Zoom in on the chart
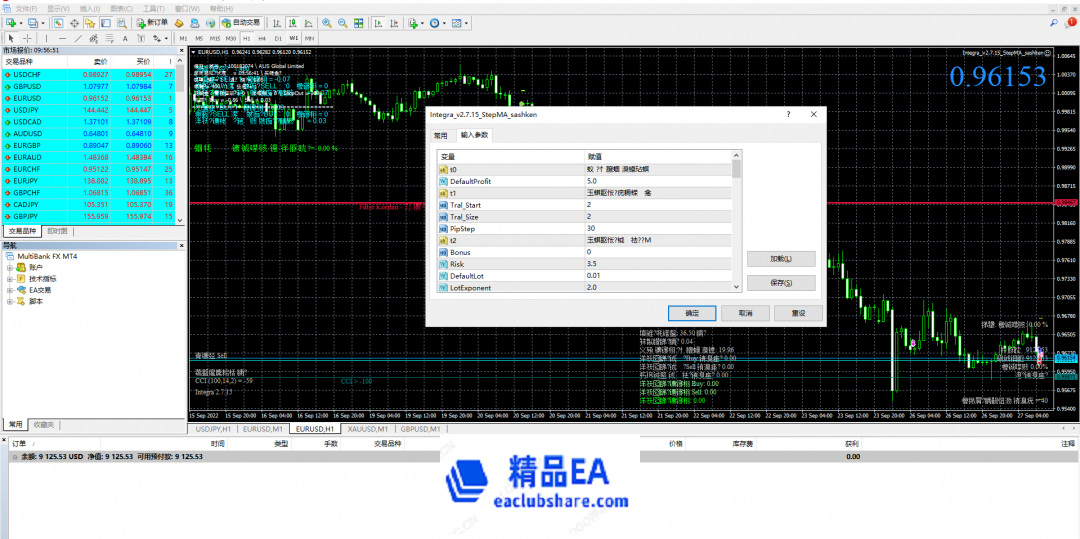Viewport: 1080px width, 539px height. 326,23
